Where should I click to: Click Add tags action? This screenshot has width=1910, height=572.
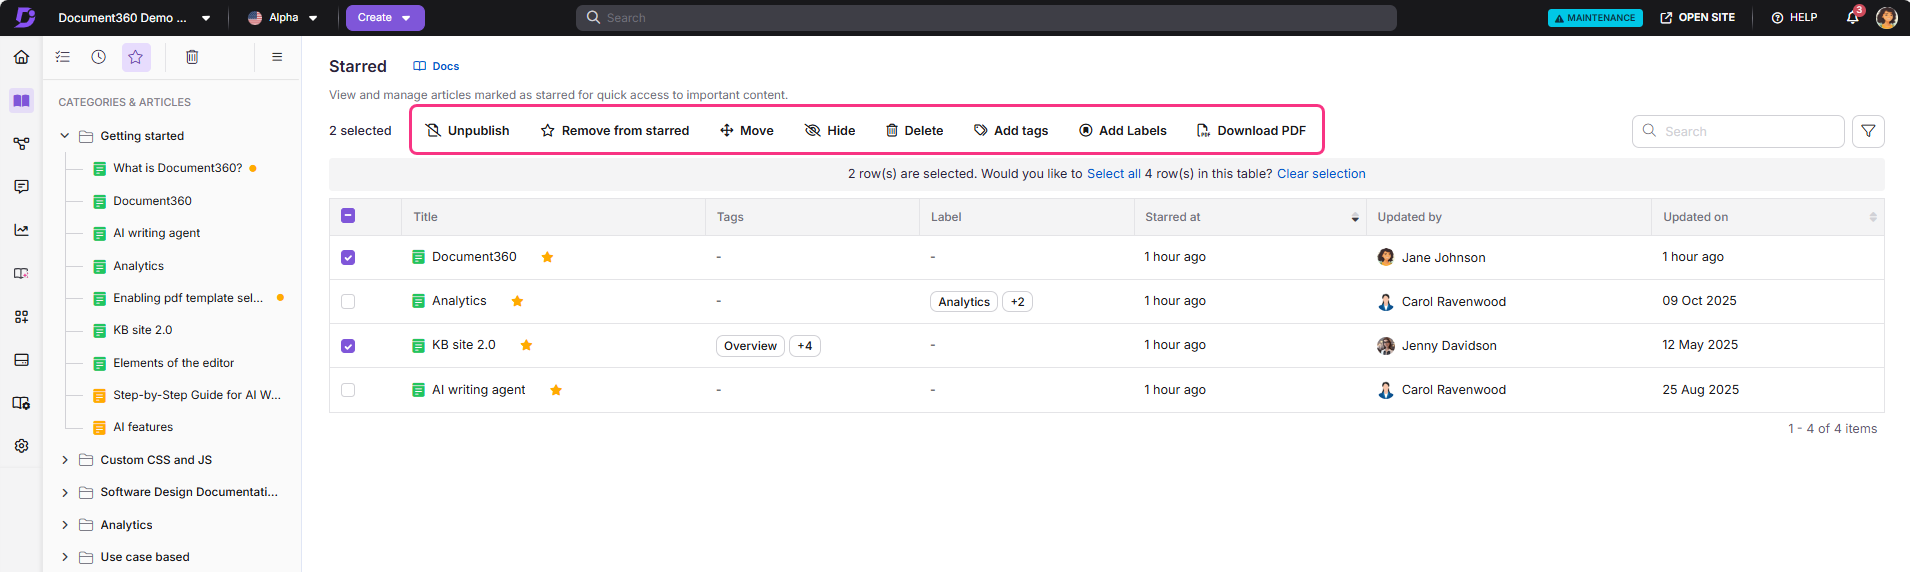pyautogui.click(x=1011, y=131)
